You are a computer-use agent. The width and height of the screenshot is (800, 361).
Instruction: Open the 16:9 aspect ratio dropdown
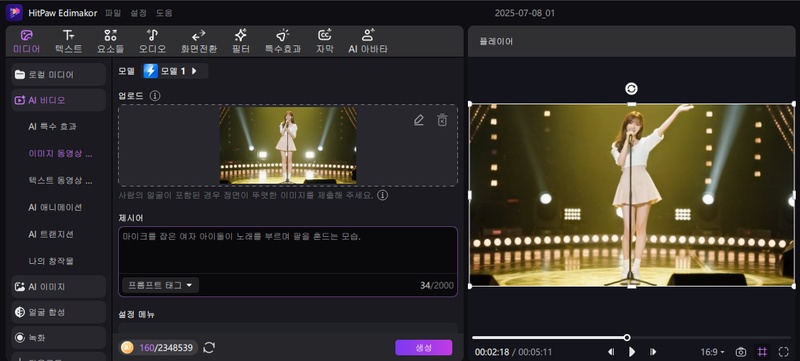coord(712,352)
